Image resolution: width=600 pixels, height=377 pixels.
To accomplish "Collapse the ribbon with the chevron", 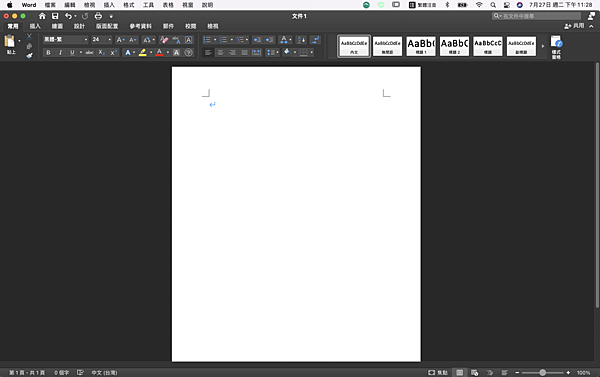I will 591,26.
